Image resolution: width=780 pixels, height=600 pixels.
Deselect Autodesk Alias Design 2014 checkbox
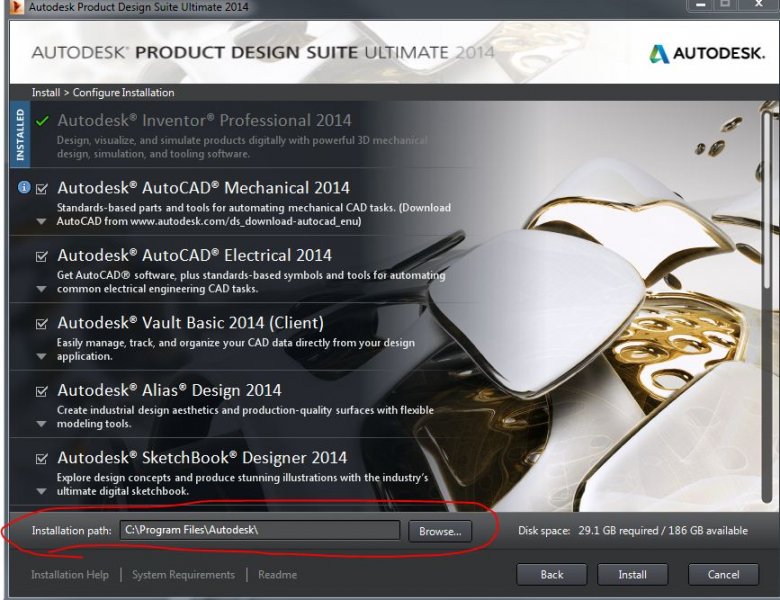tap(42, 392)
